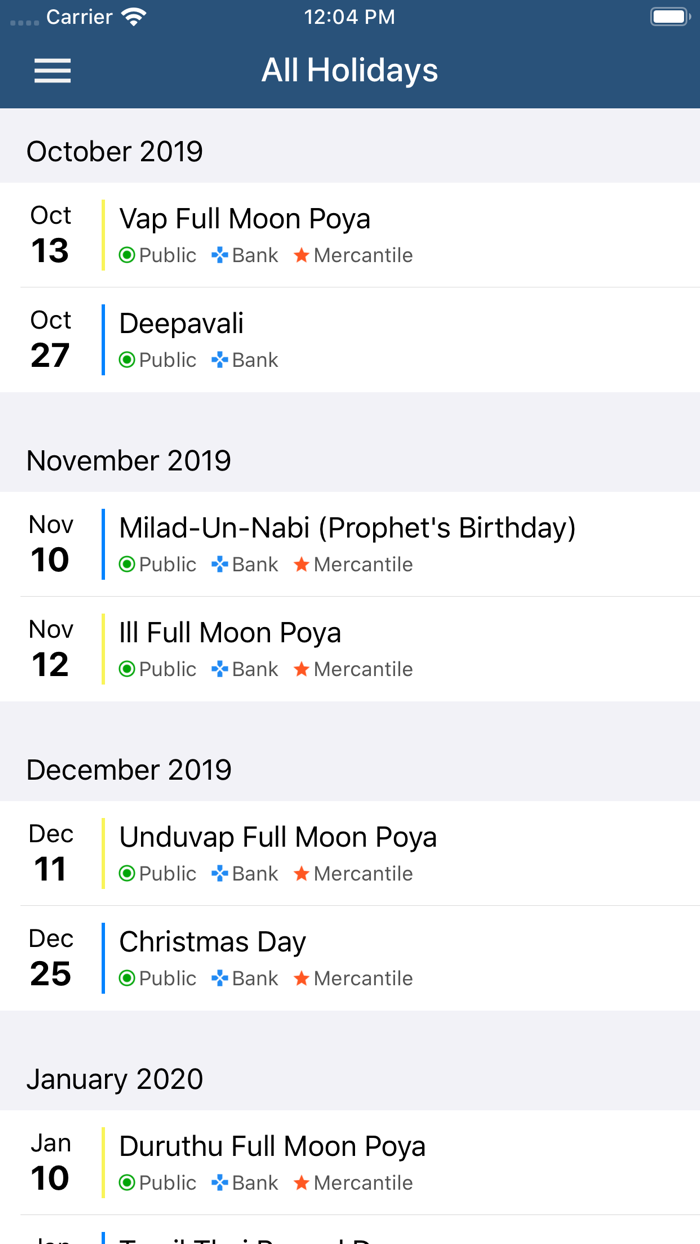This screenshot has height=1244, width=700.
Task: Tap the Mercantile star beside Milad-Un-Nabi
Action: pyautogui.click(x=300, y=564)
